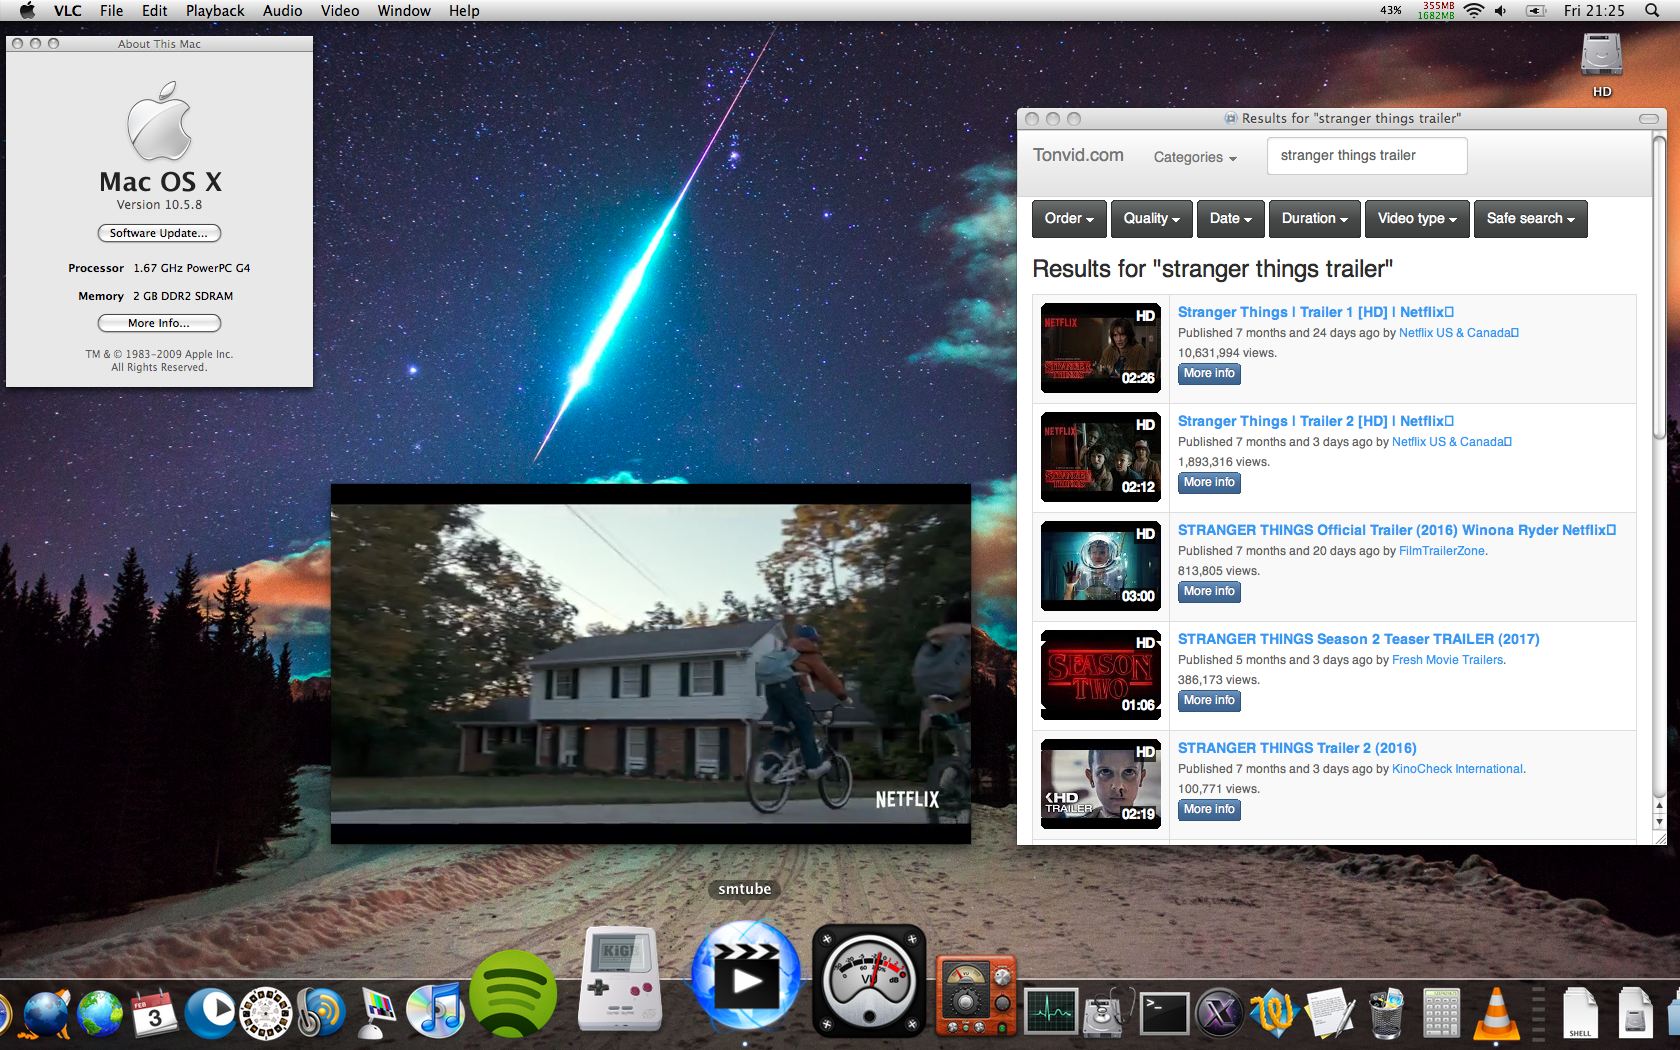
Task: Click the smtube icon in the dock
Action: point(746,977)
